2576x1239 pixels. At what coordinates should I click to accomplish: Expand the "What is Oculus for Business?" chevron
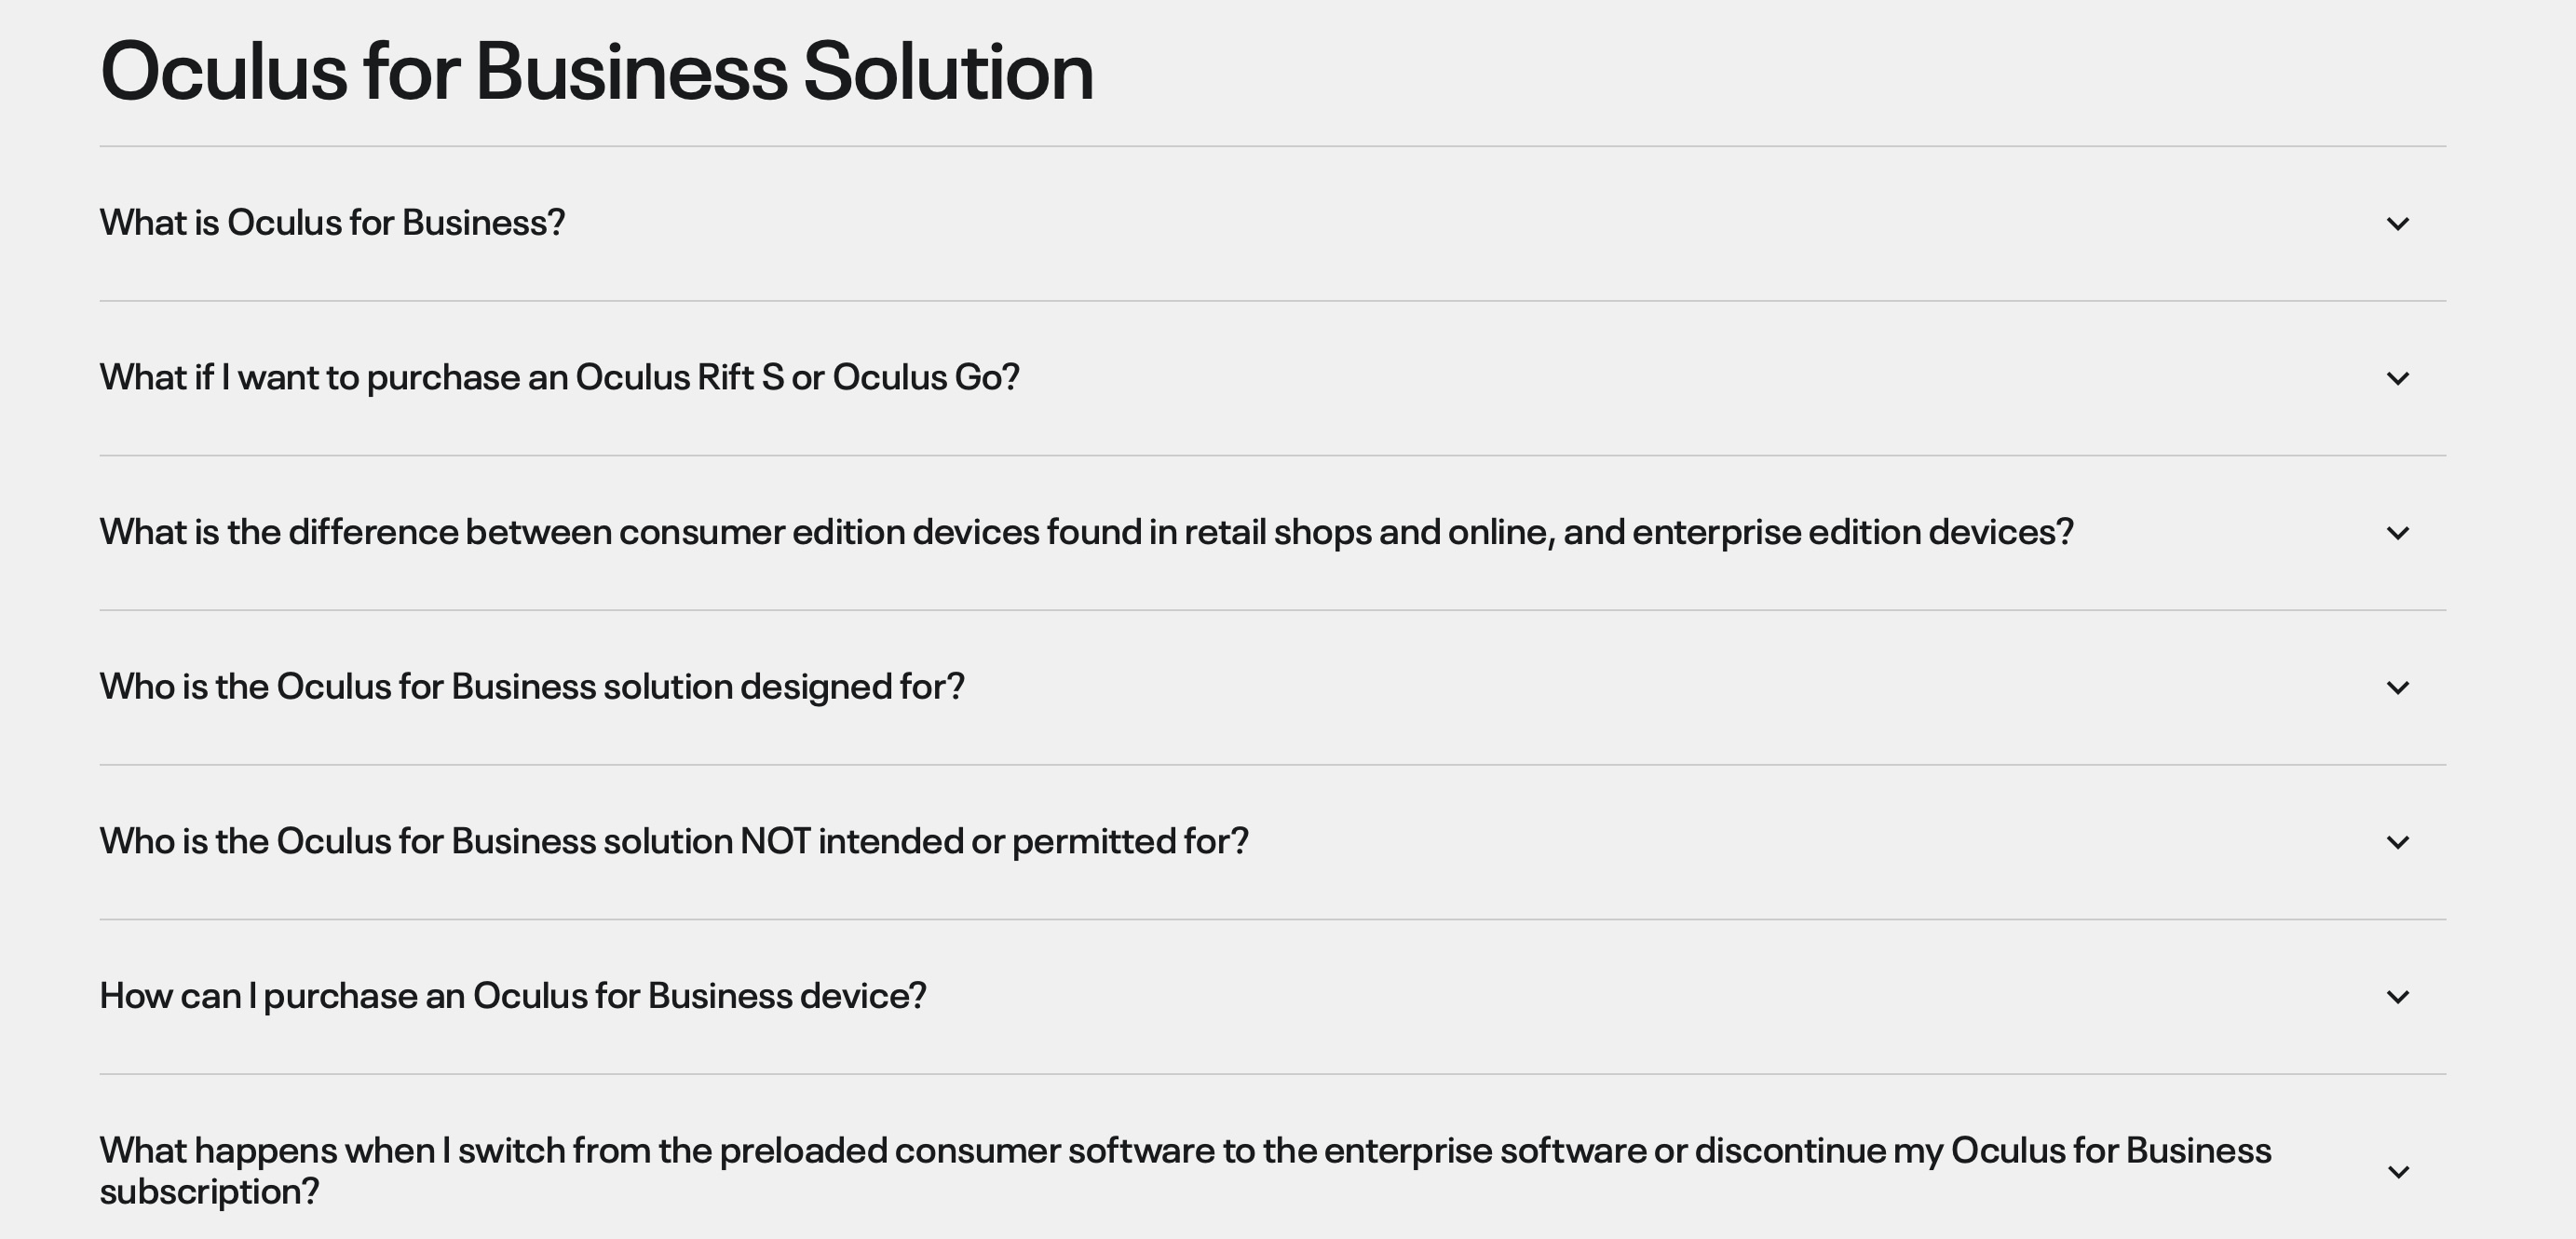click(x=2398, y=223)
